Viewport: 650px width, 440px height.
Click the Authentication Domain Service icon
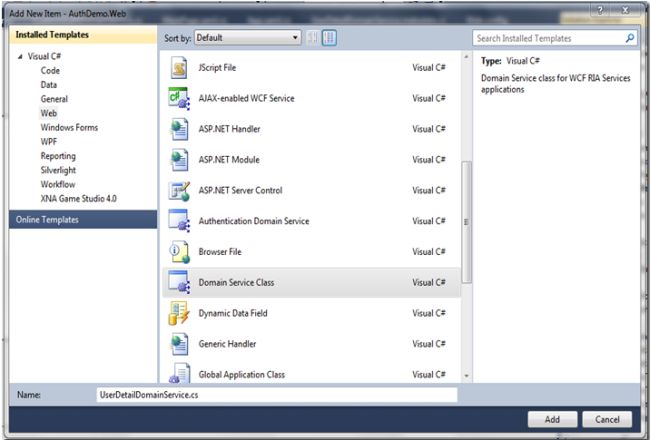click(179, 221)
